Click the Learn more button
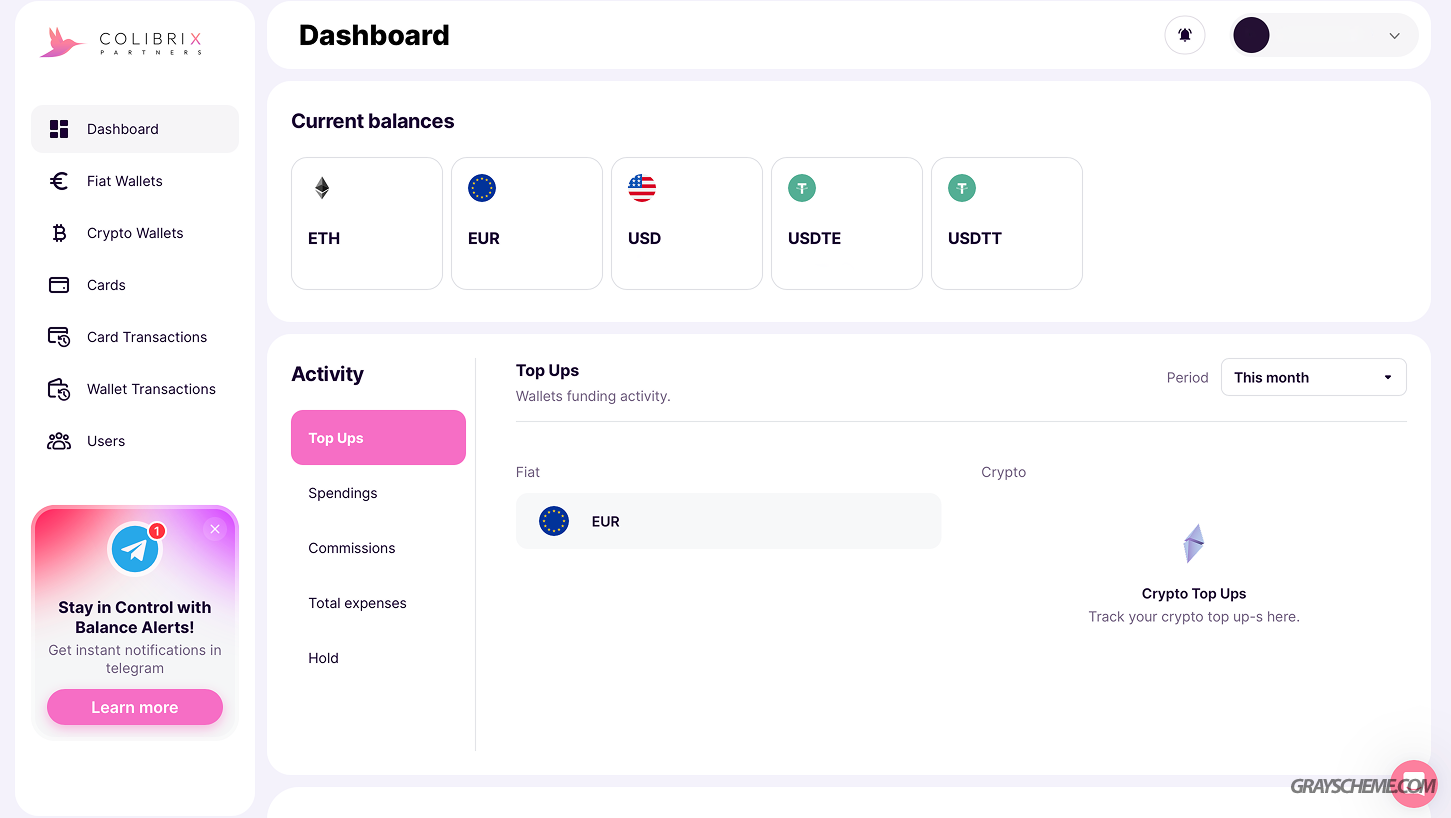This screenshot has height=818, width=1451. [x=135, y=707]
